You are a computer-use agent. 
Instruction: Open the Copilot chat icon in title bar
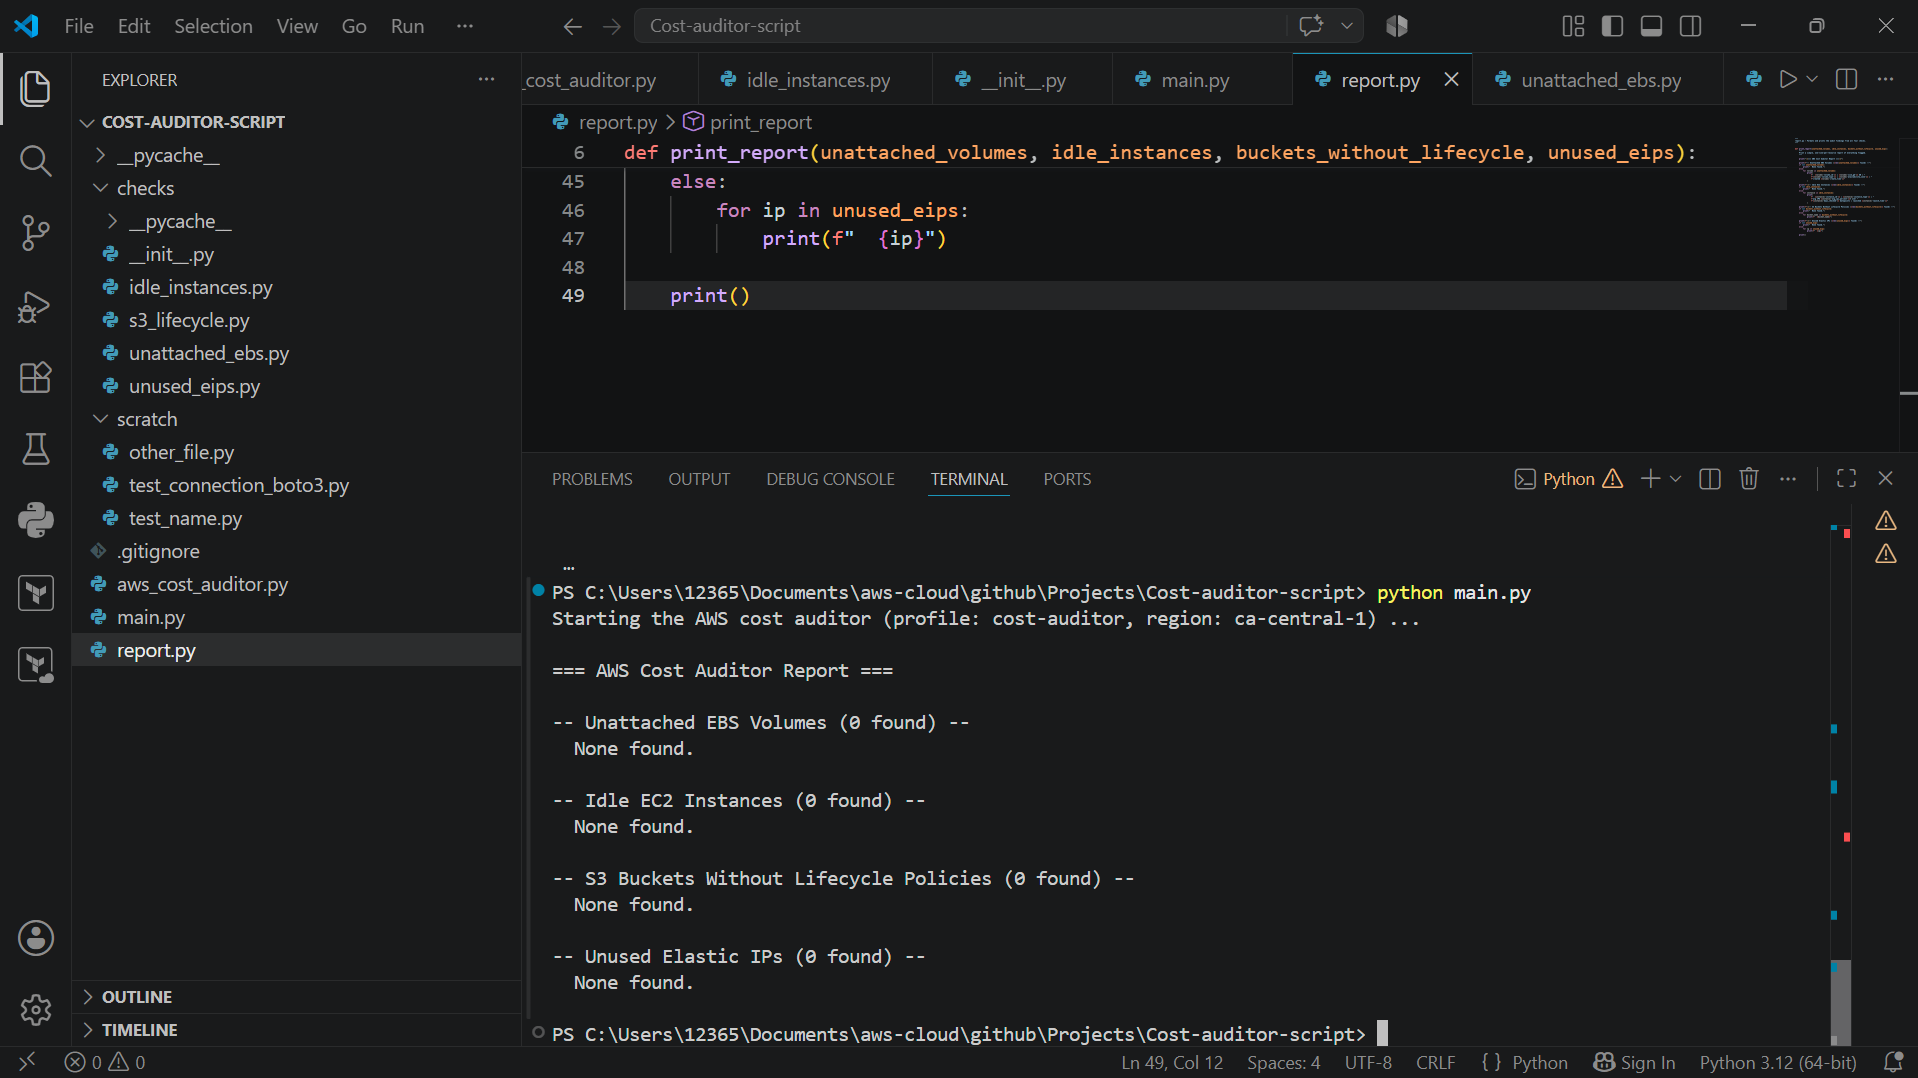pyautogui.click(x=1311, y=26)
